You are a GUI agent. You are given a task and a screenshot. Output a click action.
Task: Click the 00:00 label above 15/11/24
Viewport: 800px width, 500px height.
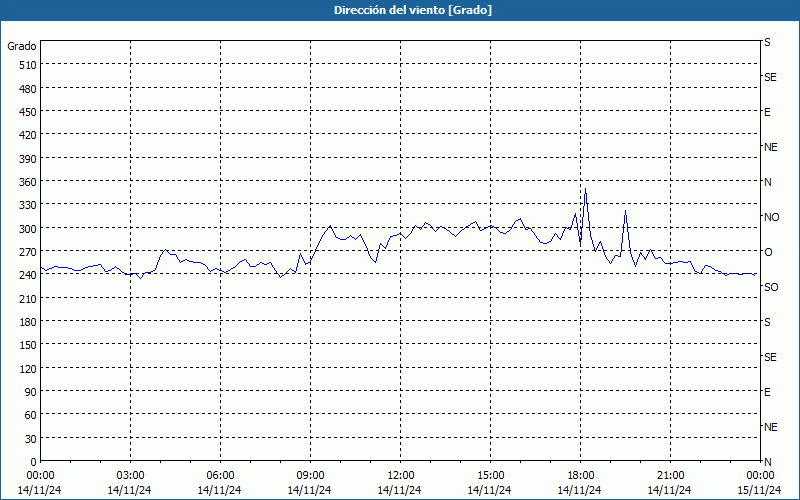pyautogui.click(x=760, y=476)
